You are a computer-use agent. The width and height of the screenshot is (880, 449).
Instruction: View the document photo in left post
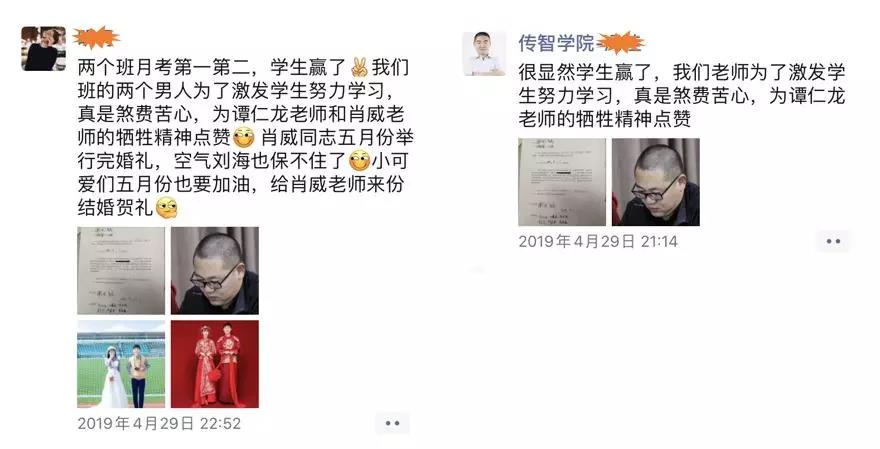click(121, 271)
